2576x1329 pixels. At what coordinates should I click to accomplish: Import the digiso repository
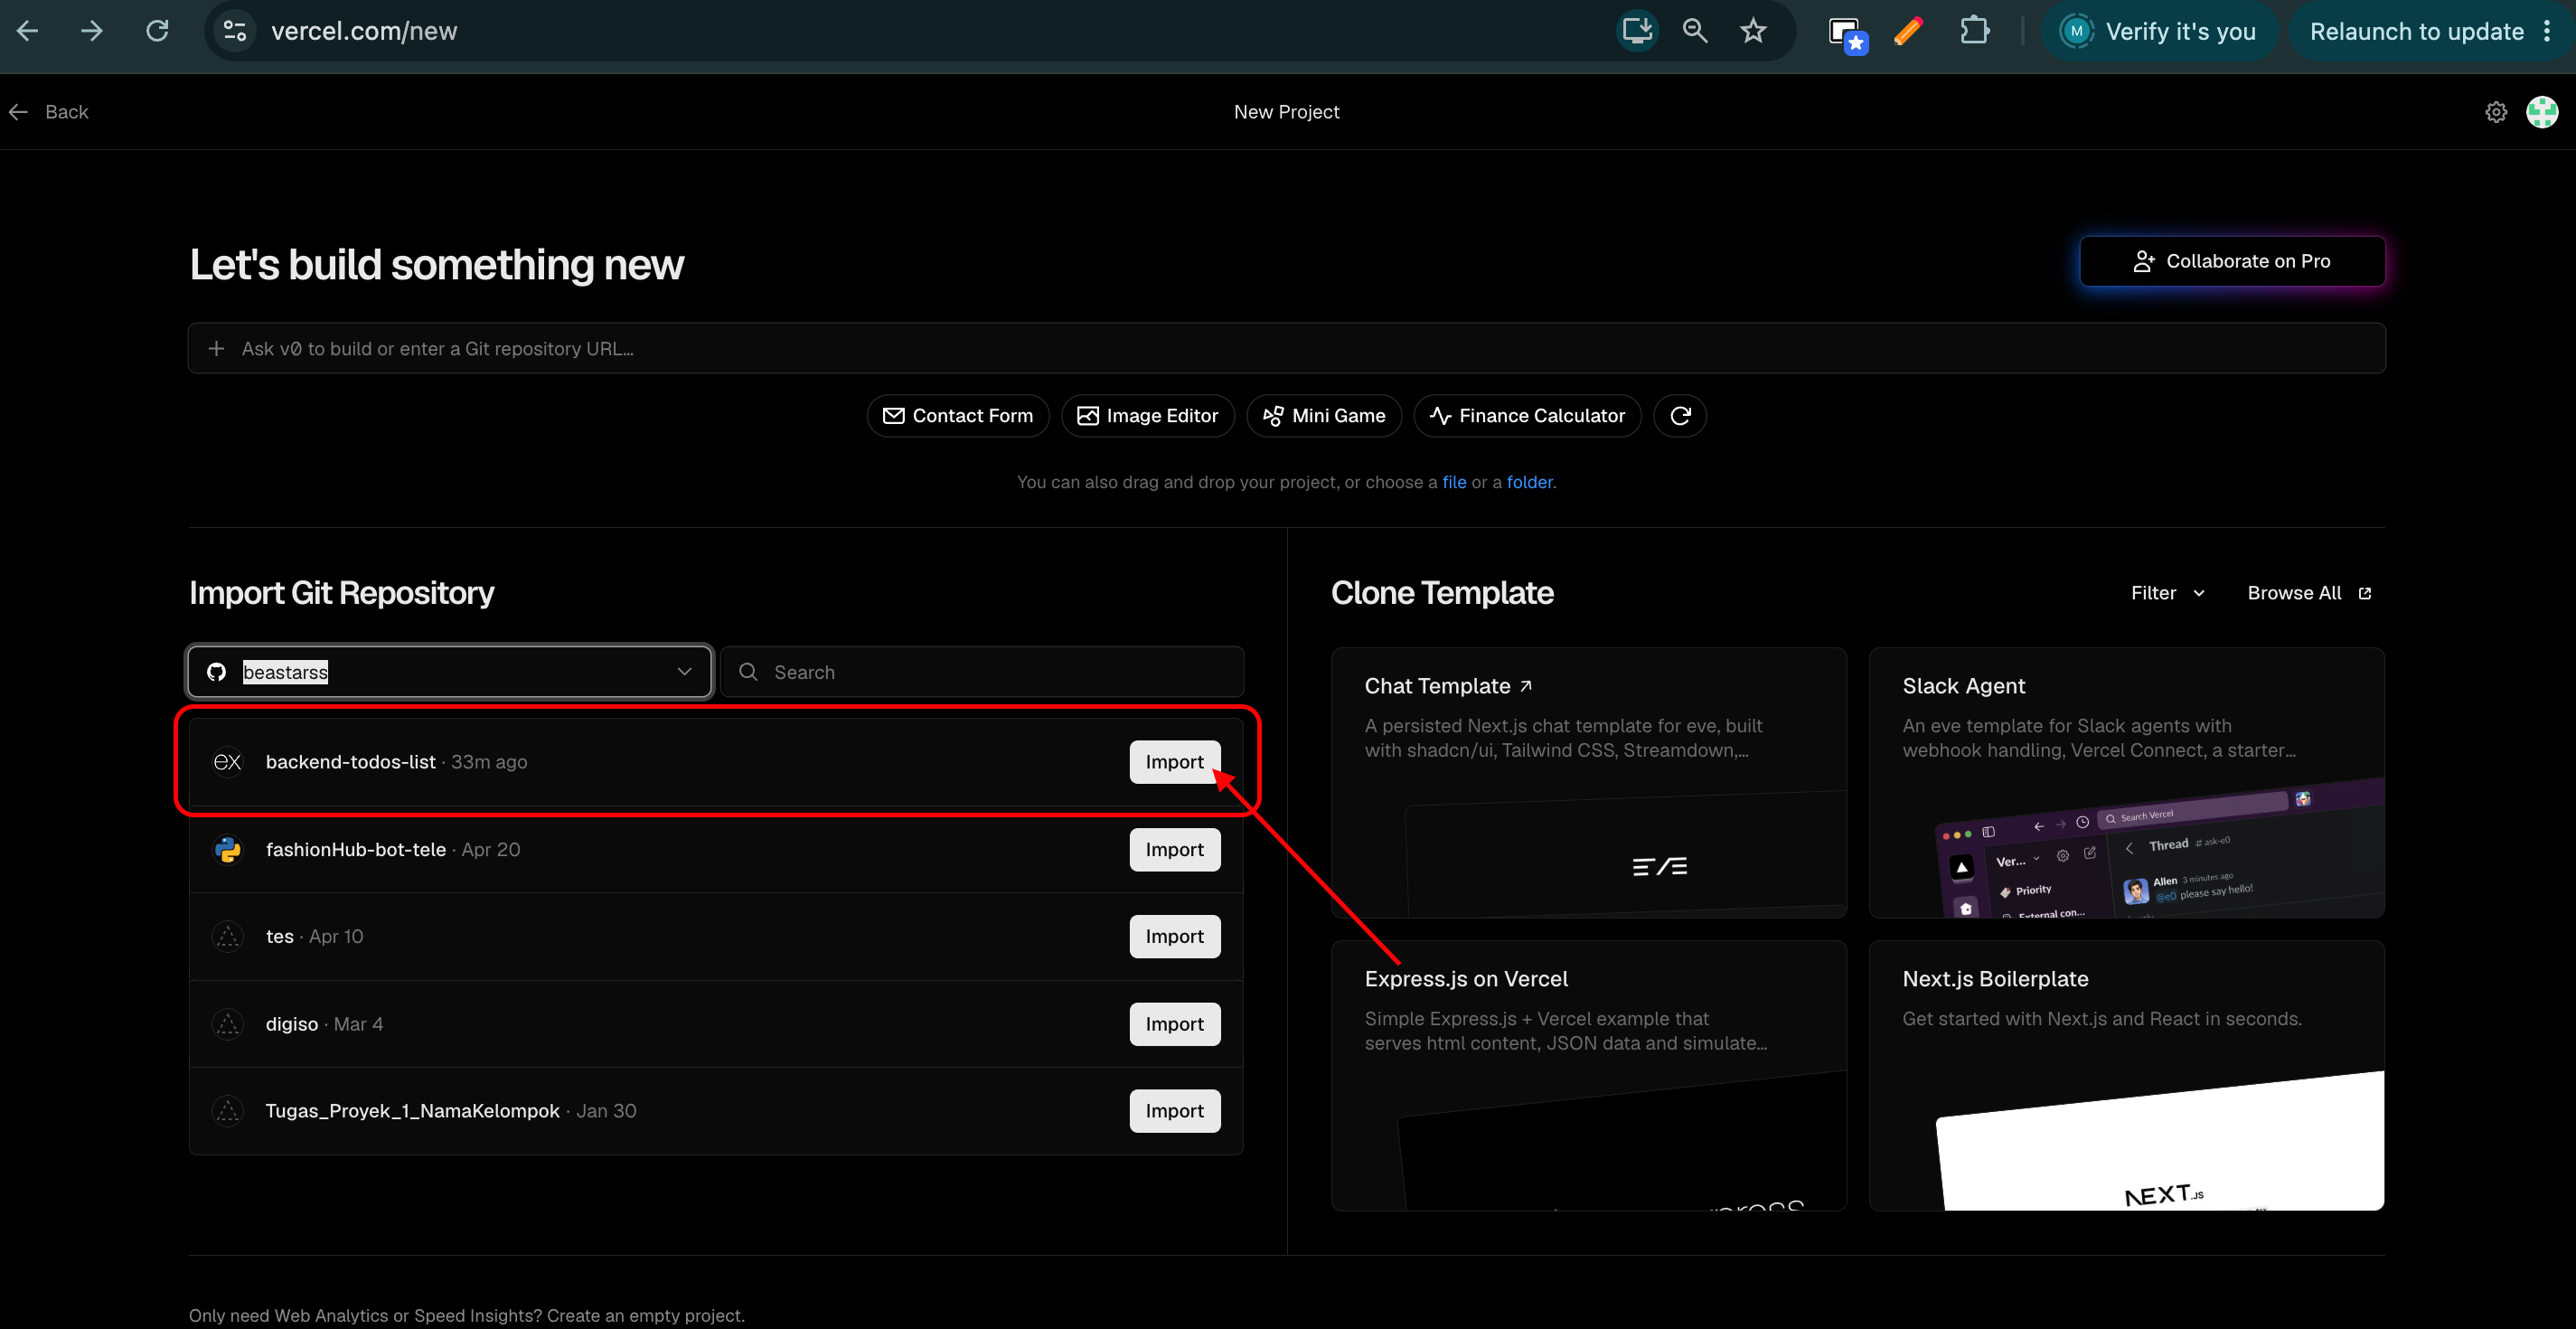point(1175,1024)
